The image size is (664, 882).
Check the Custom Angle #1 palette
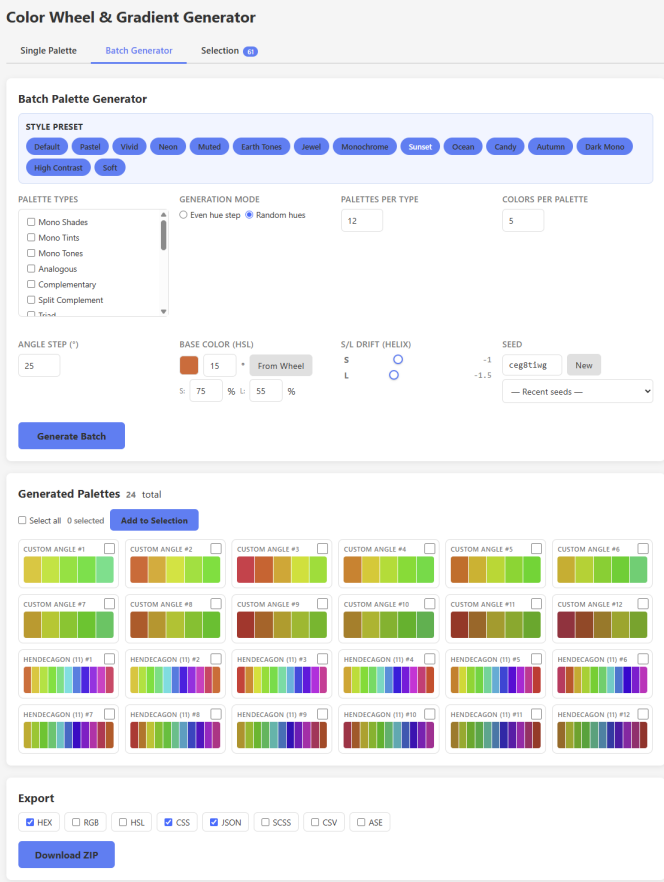click(109, 548)
